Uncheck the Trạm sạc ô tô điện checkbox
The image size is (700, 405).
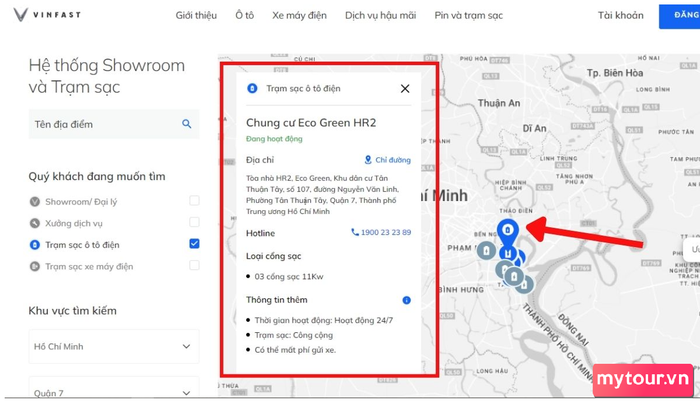click(x=194, y=243)
